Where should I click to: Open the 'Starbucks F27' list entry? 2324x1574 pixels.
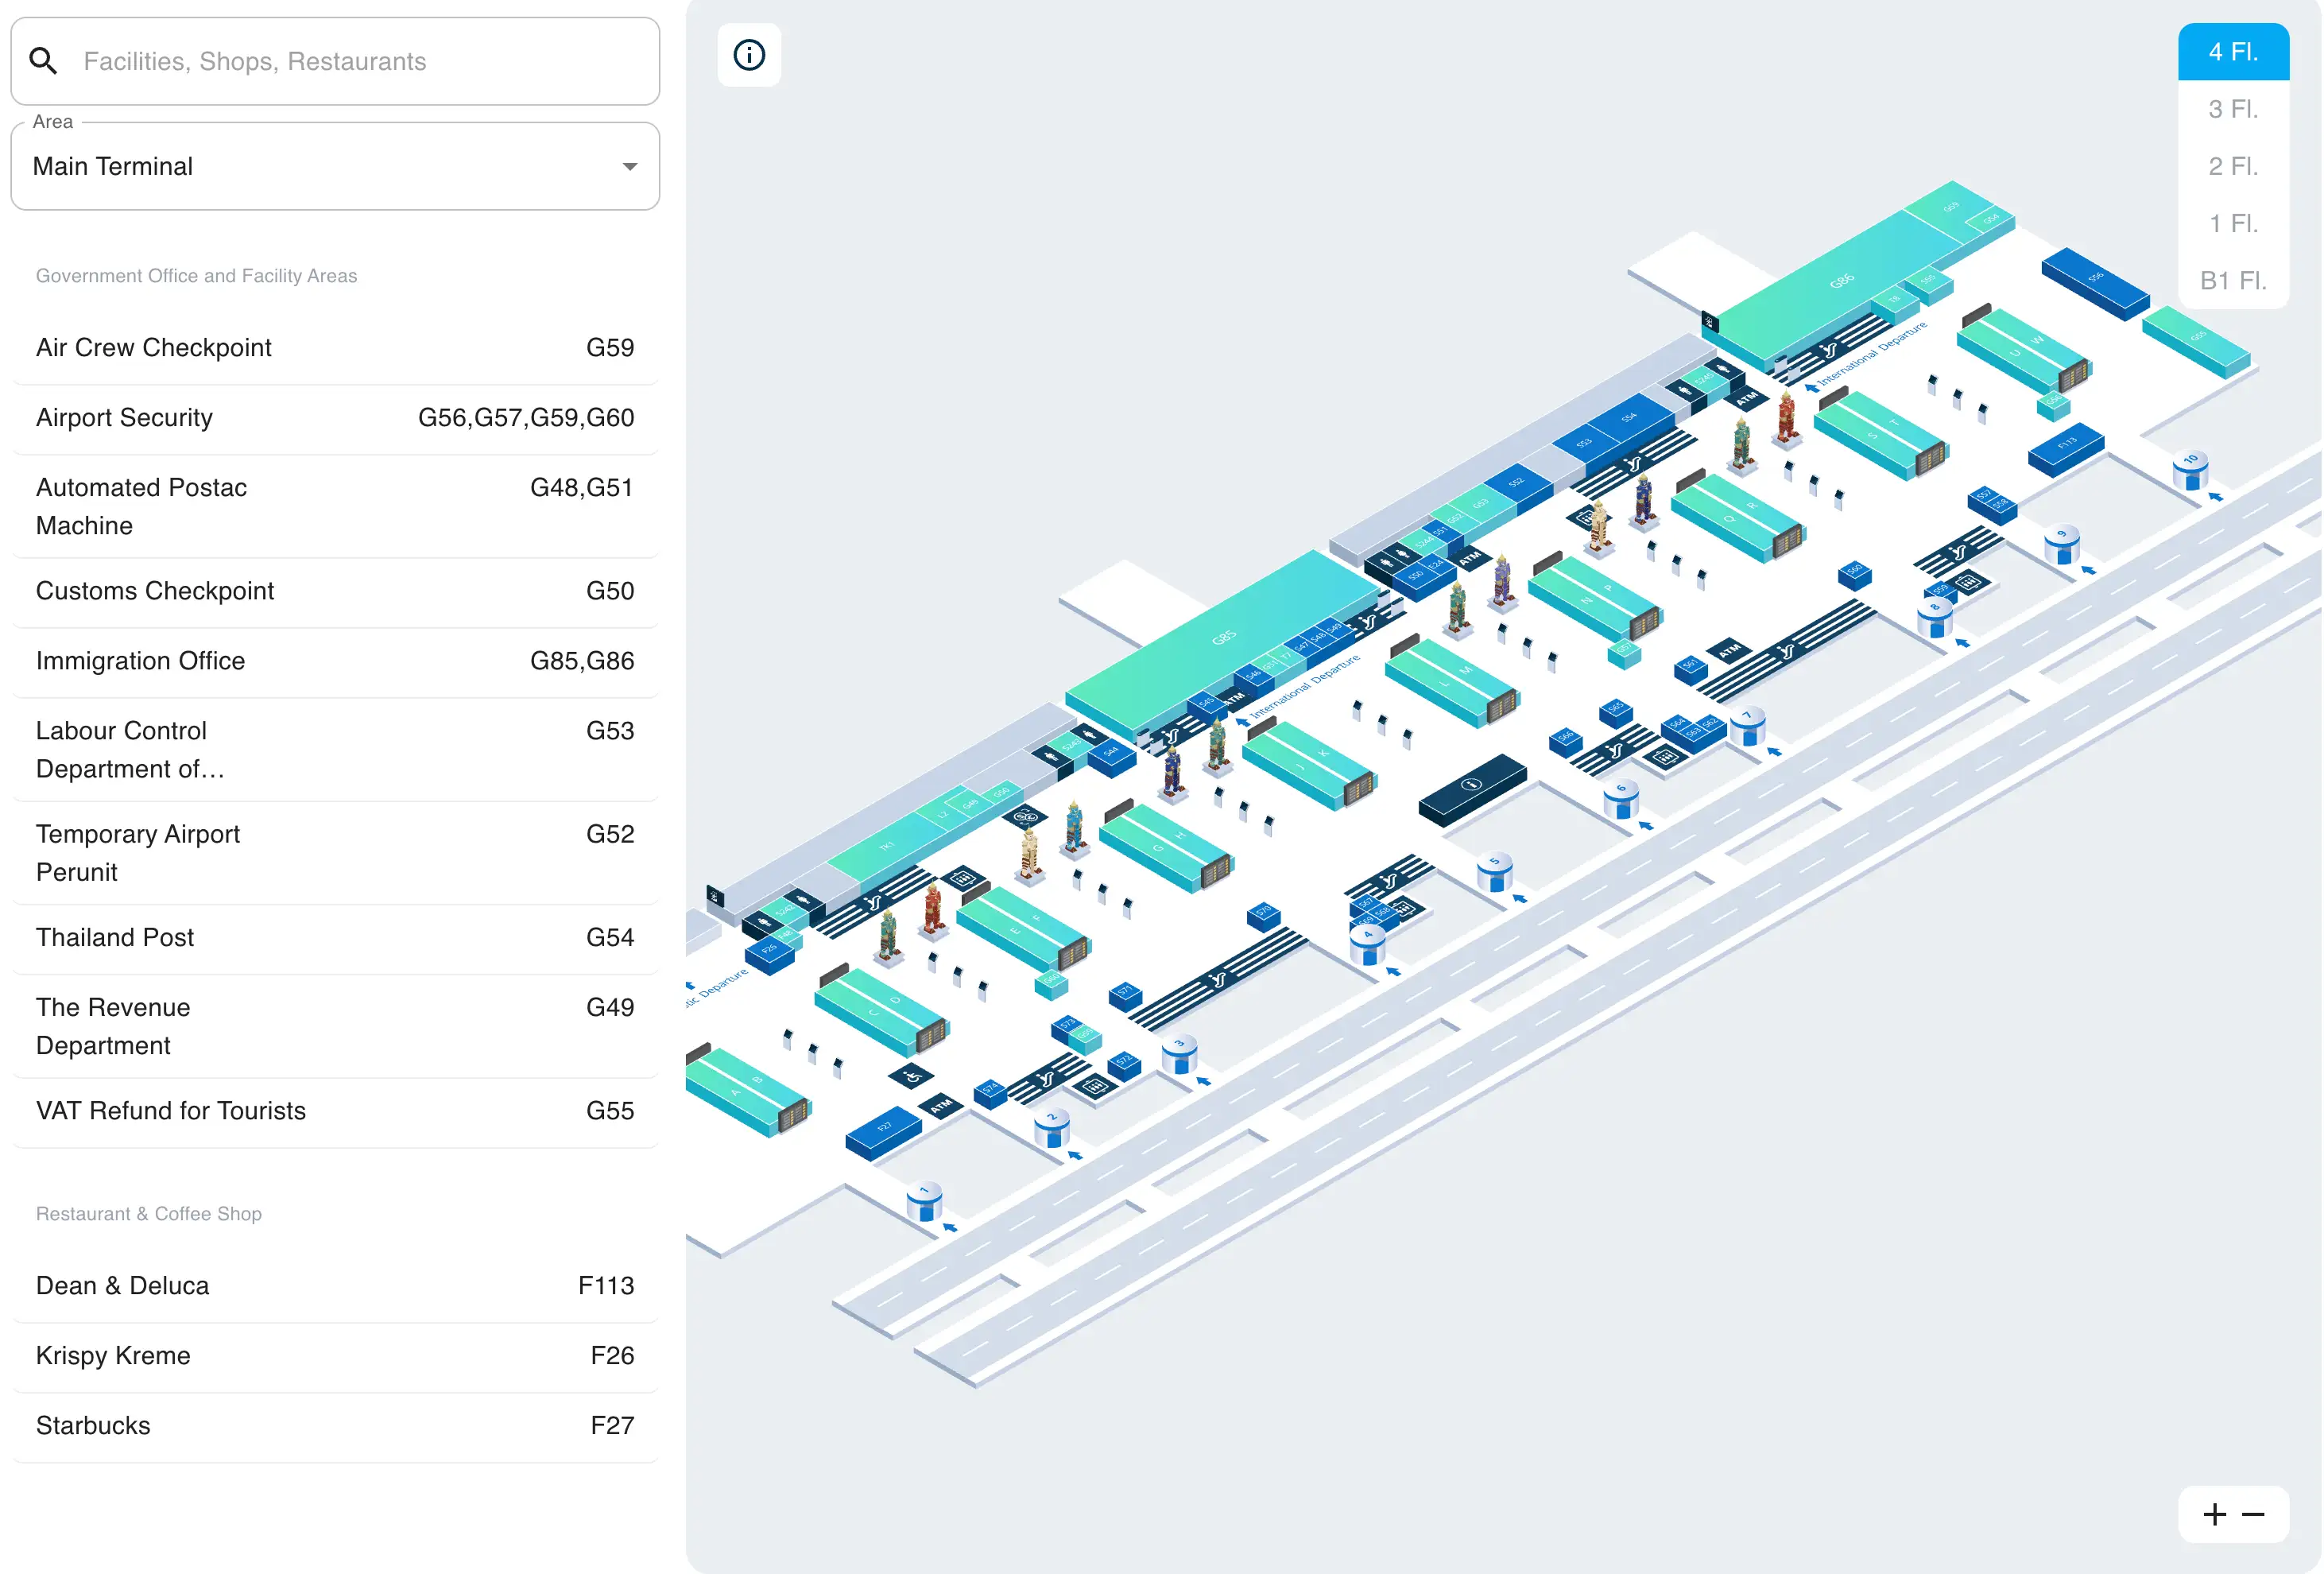[x=335, y=1425]
